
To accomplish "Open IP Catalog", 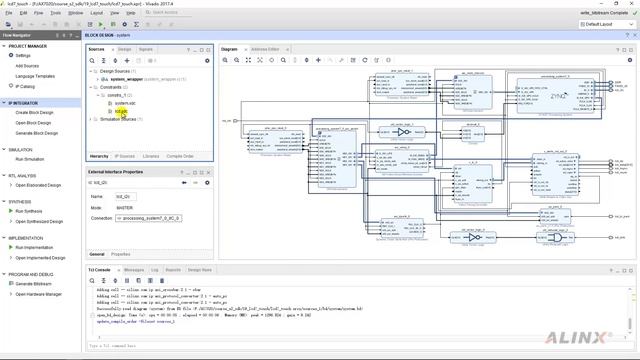I will 25,87.
